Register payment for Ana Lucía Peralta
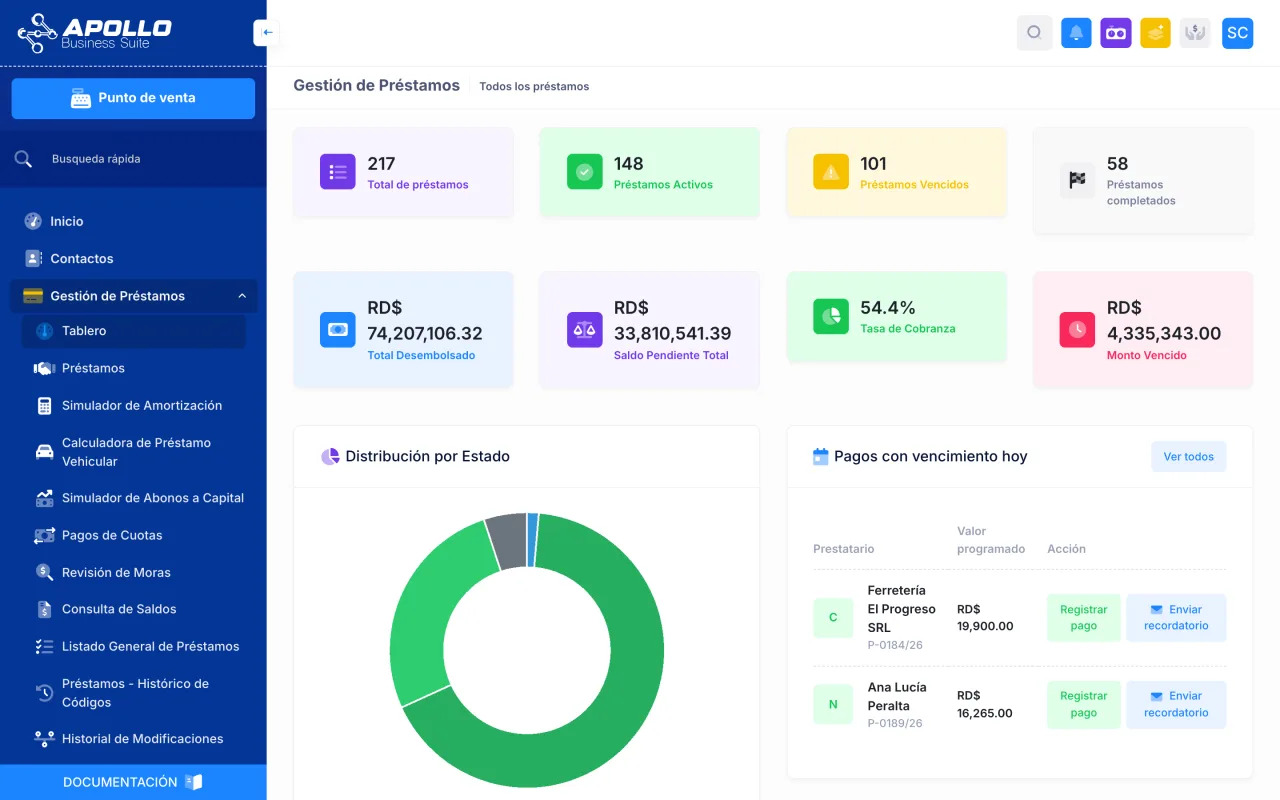 [1083, 704]
